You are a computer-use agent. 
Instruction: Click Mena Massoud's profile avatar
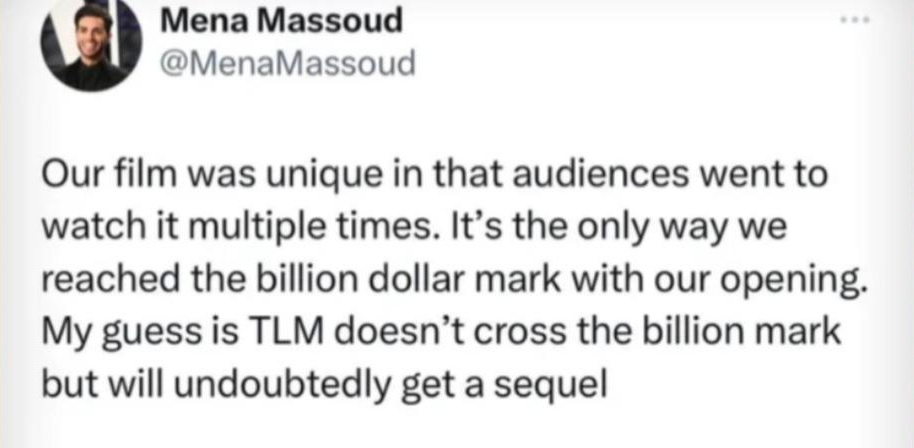(86, 45)
